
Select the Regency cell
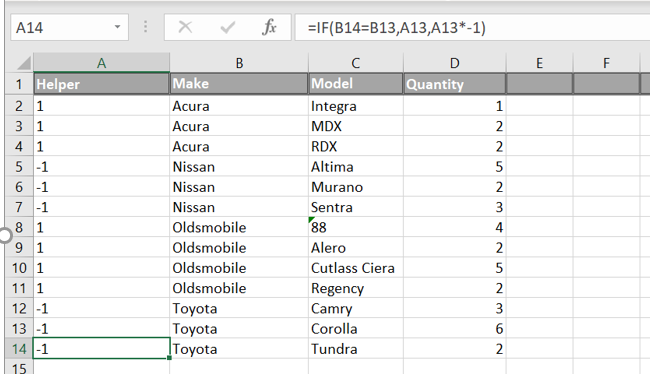point(356,288)
